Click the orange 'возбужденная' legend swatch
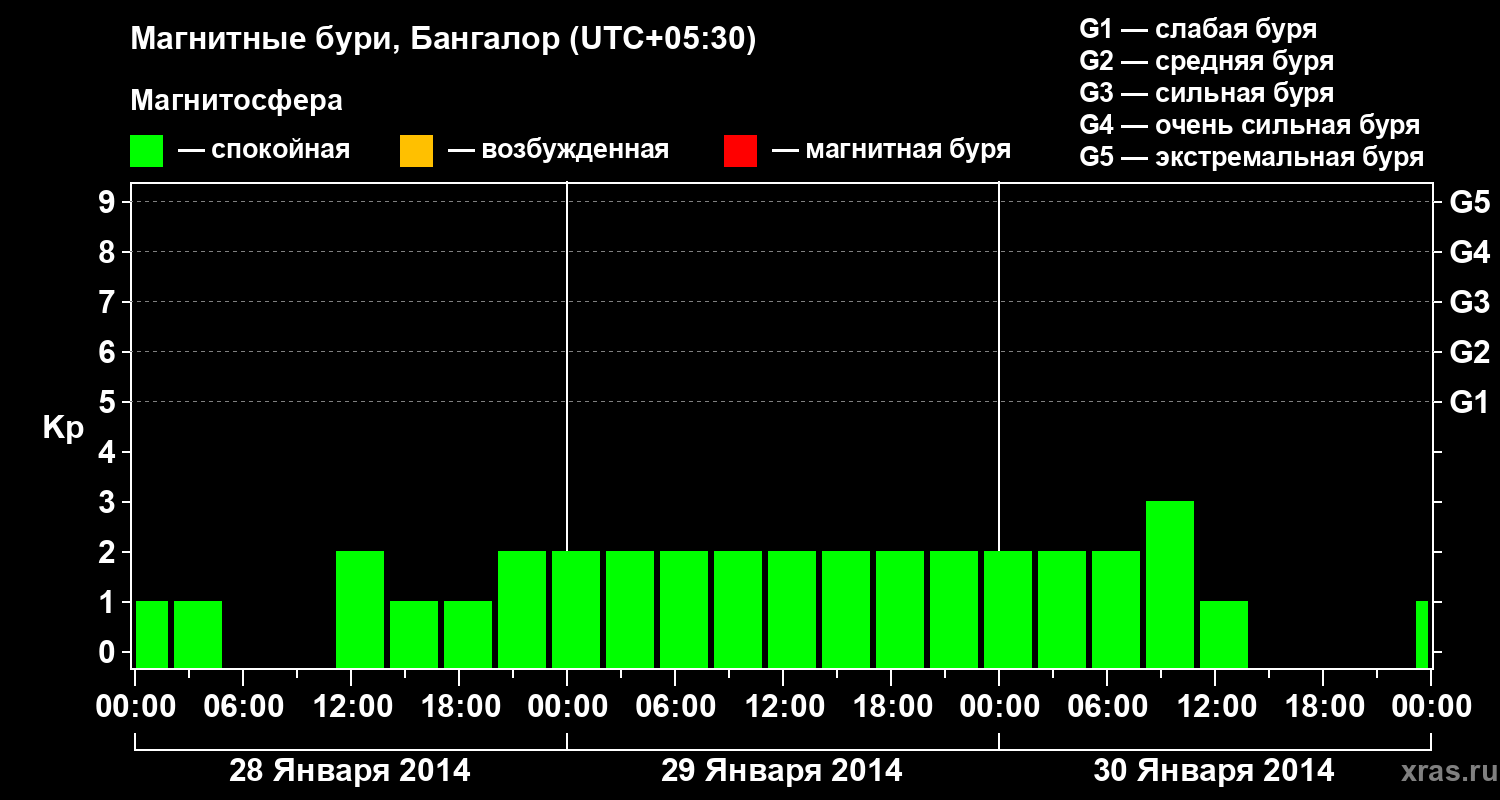The image size is (1500, 800). click(x=416, y=151)
